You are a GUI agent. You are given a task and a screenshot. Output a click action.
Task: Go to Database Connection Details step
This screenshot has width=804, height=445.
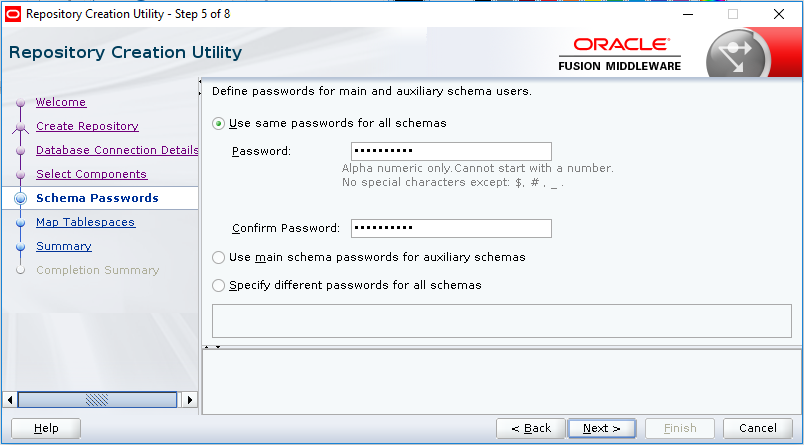117,150
